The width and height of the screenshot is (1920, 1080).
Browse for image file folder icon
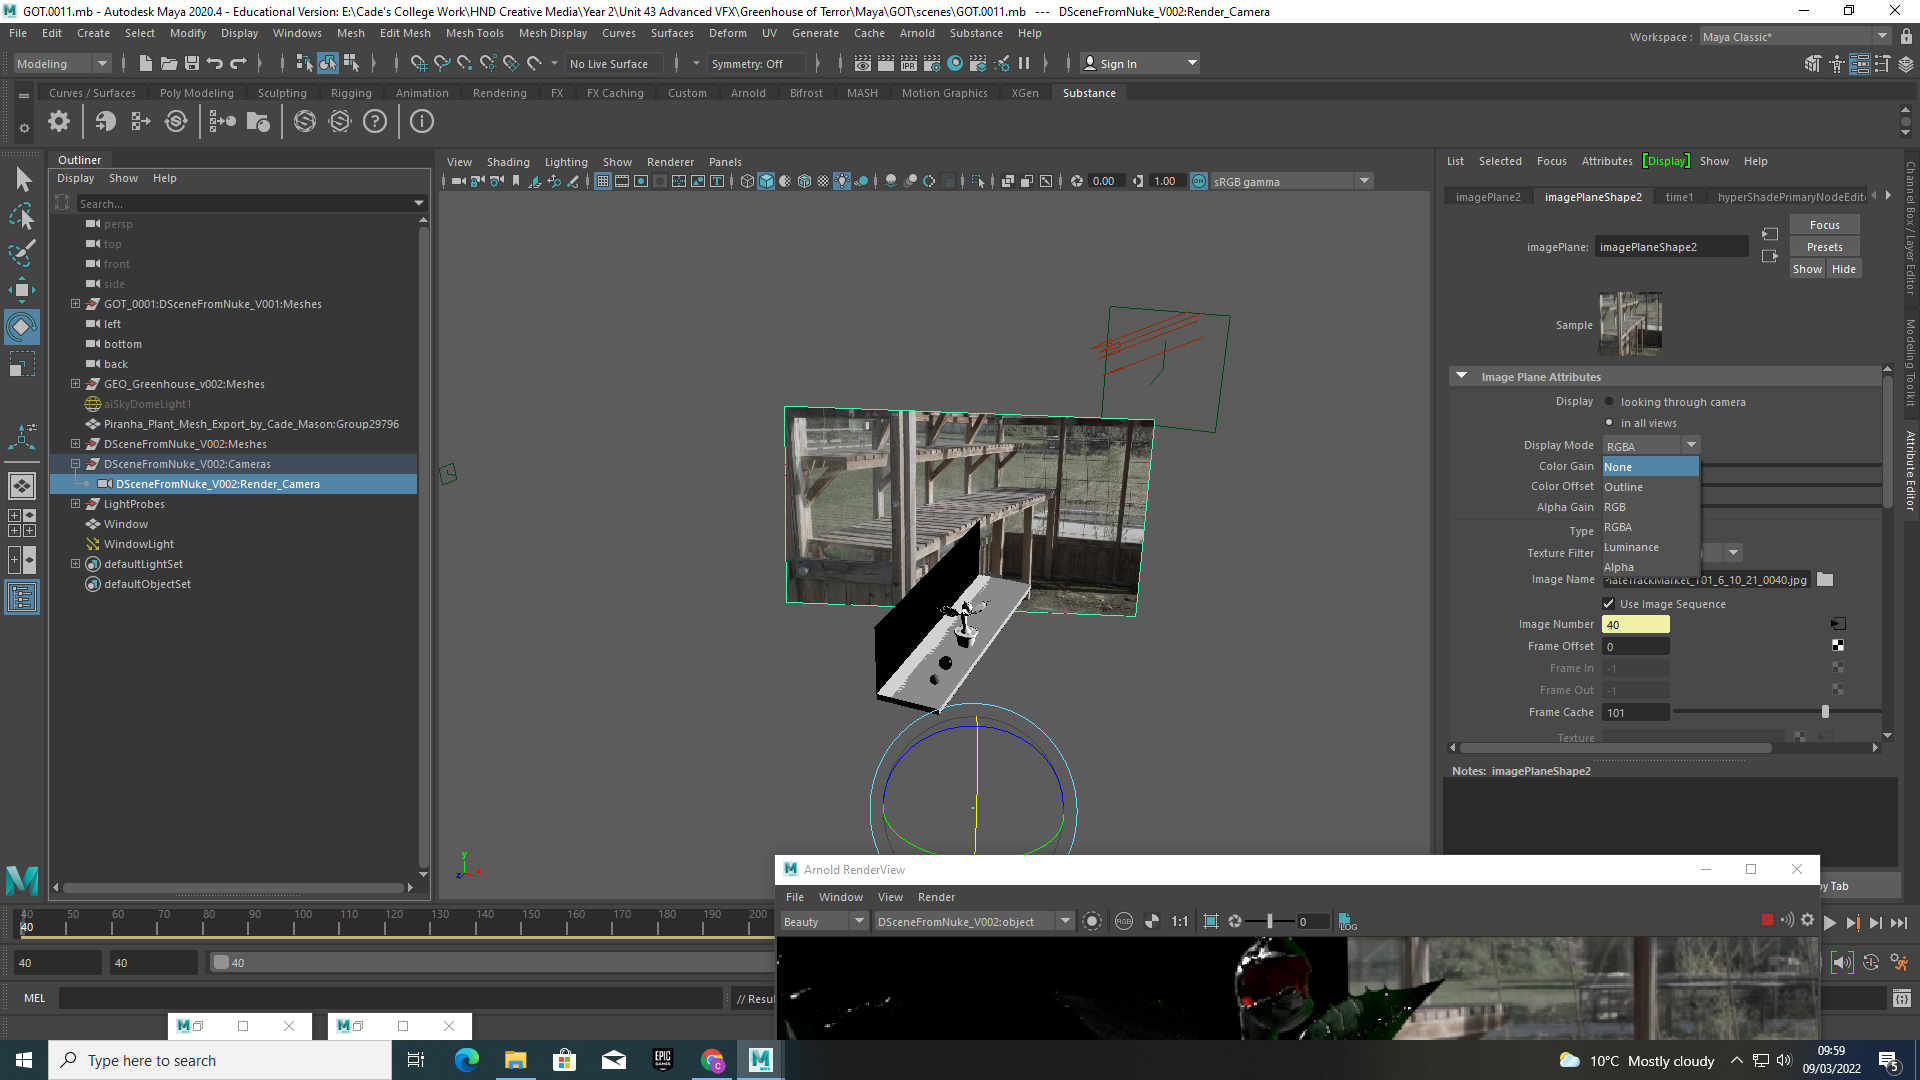click(x=1825, y=580)
